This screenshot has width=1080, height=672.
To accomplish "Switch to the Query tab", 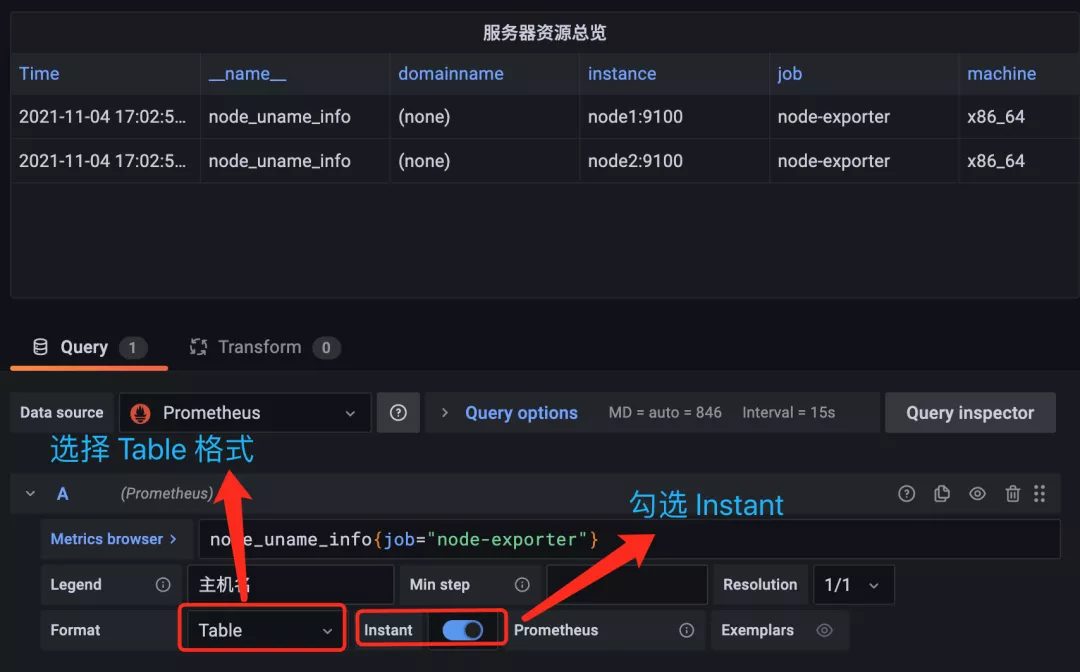I will point(89,347).
